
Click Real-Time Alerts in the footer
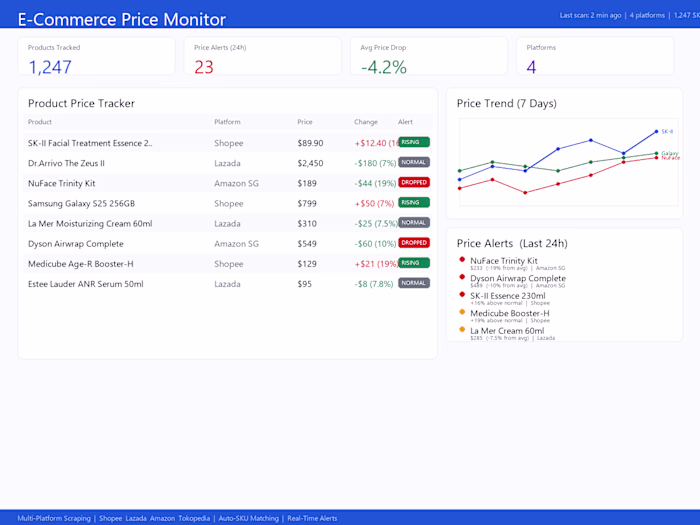tap(312, 518)
